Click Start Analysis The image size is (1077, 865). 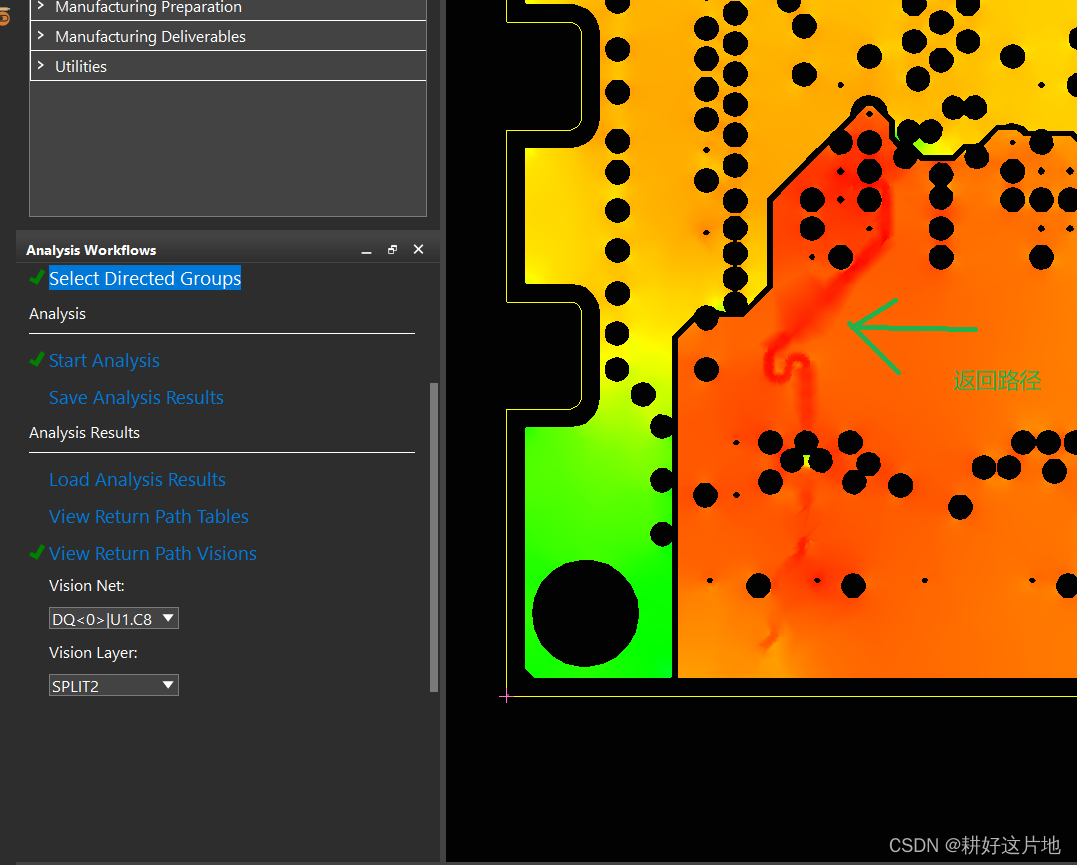coord(104,360)
